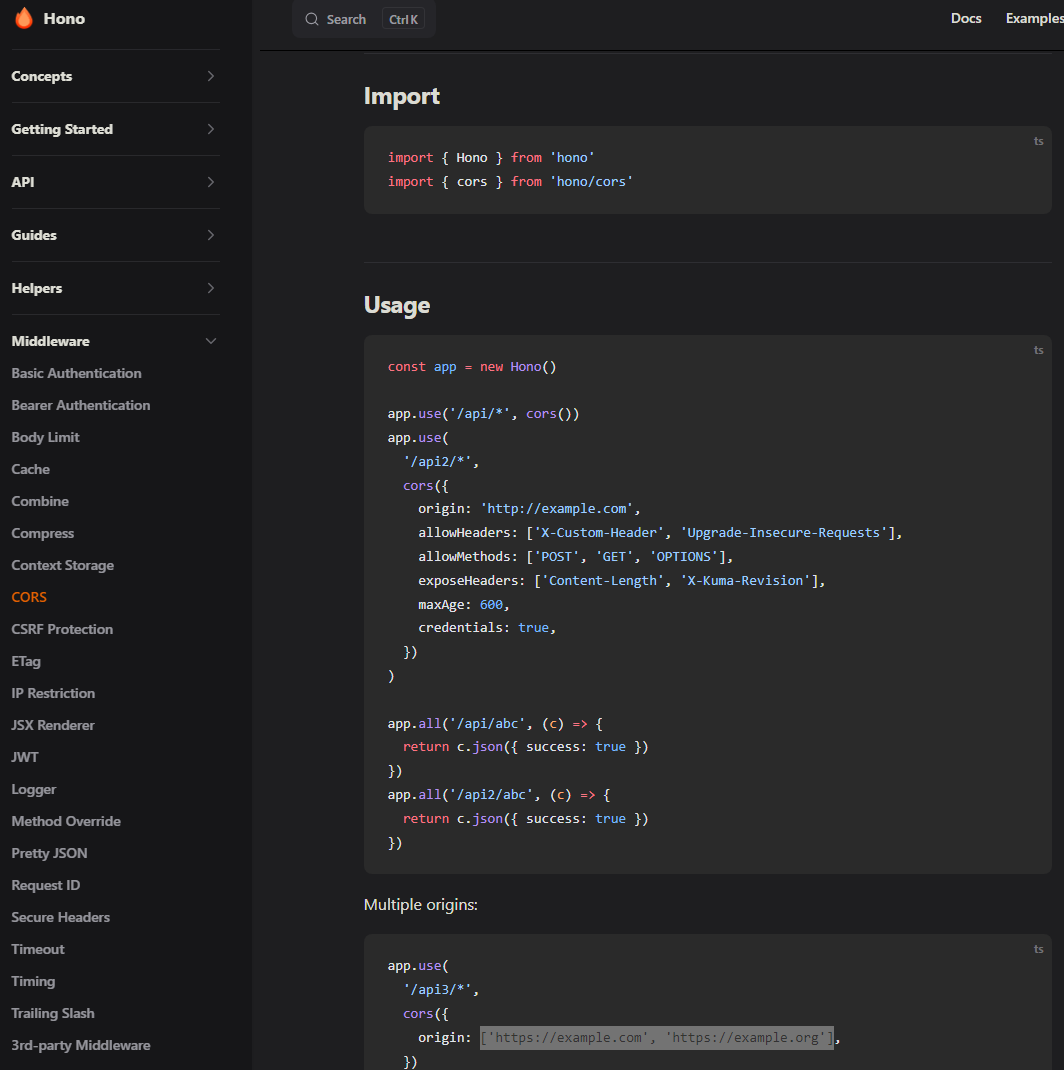Open the Pretty JSON page
1064x1070 pixels.
46,853
